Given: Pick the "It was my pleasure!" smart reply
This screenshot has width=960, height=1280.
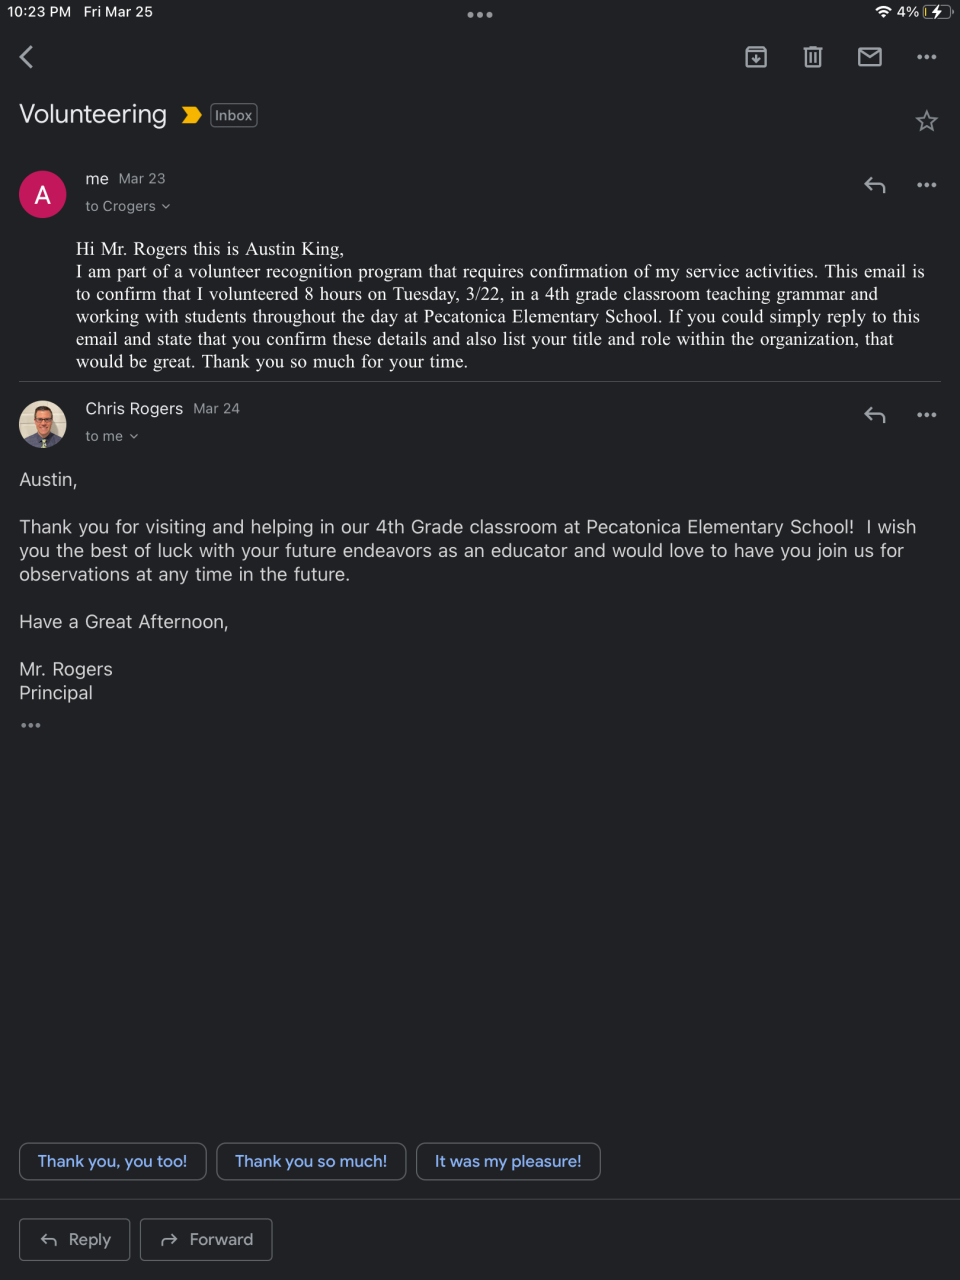Looking at the screenshot, I should (x=508, y=1161).
